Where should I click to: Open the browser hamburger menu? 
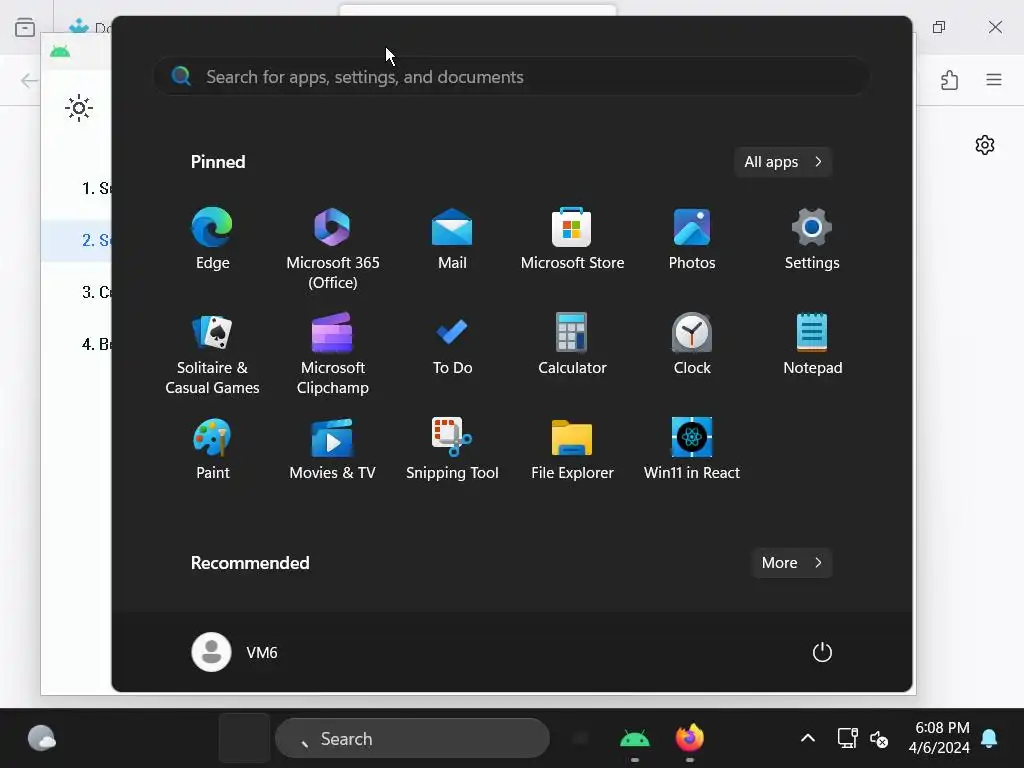993,80
